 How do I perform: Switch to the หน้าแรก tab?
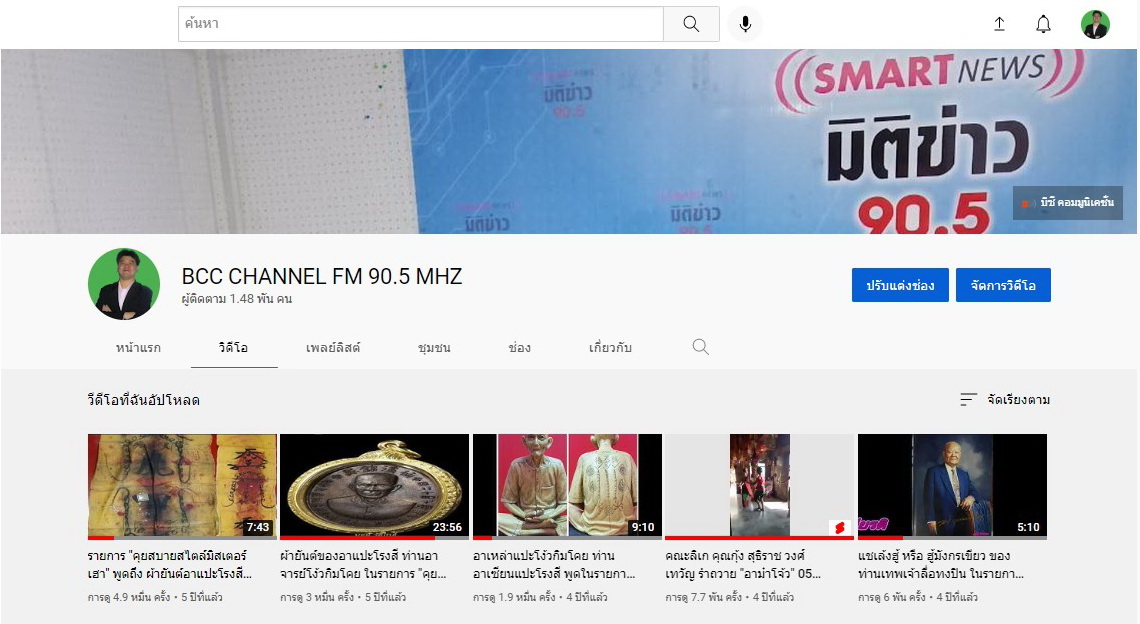click(x=138, y=348)
